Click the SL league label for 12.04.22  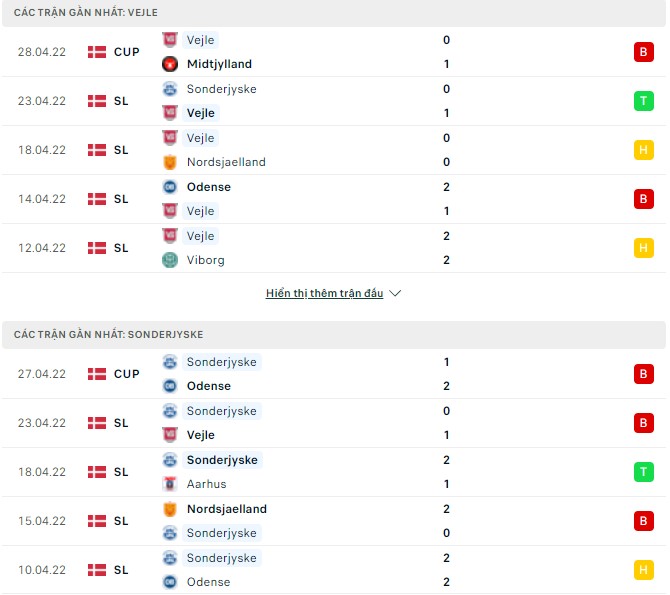tap(121, 248)
